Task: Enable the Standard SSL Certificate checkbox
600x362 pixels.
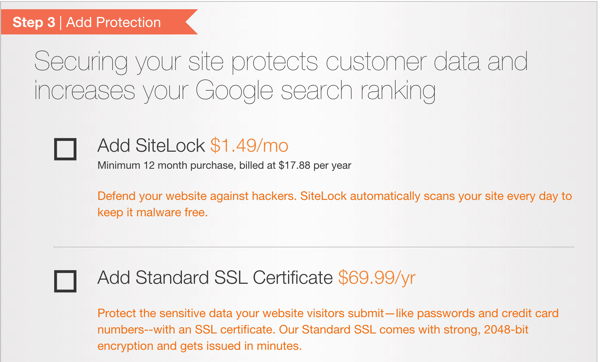Action: 65,281
